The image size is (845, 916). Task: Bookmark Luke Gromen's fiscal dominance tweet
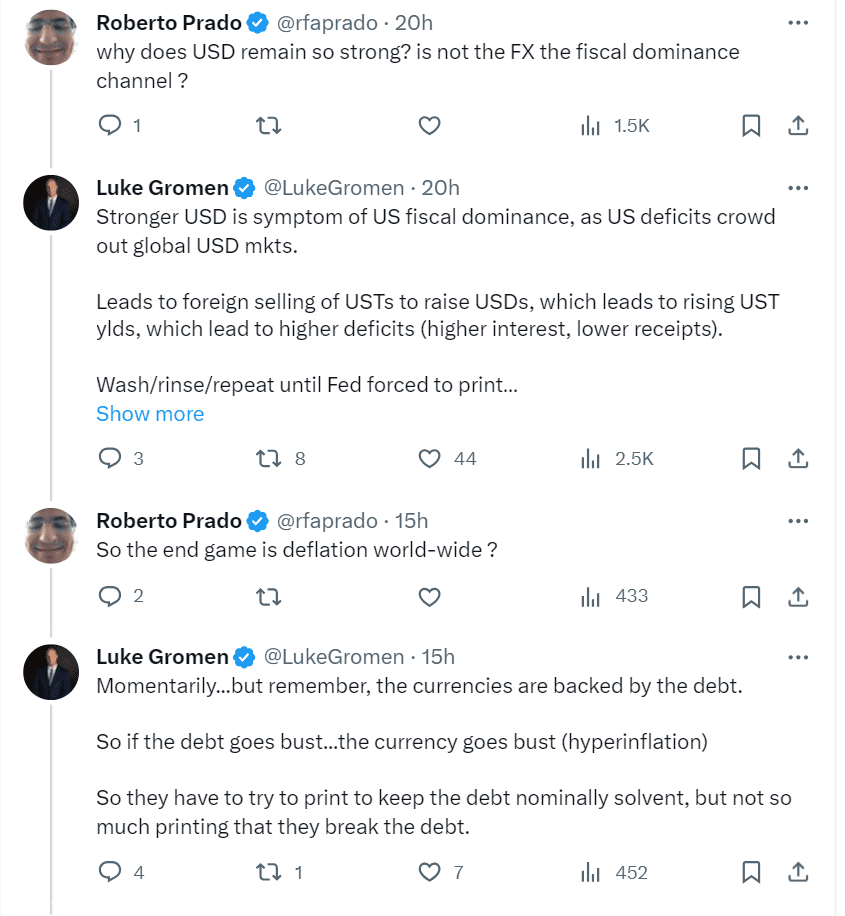click(x=752, y=459)
